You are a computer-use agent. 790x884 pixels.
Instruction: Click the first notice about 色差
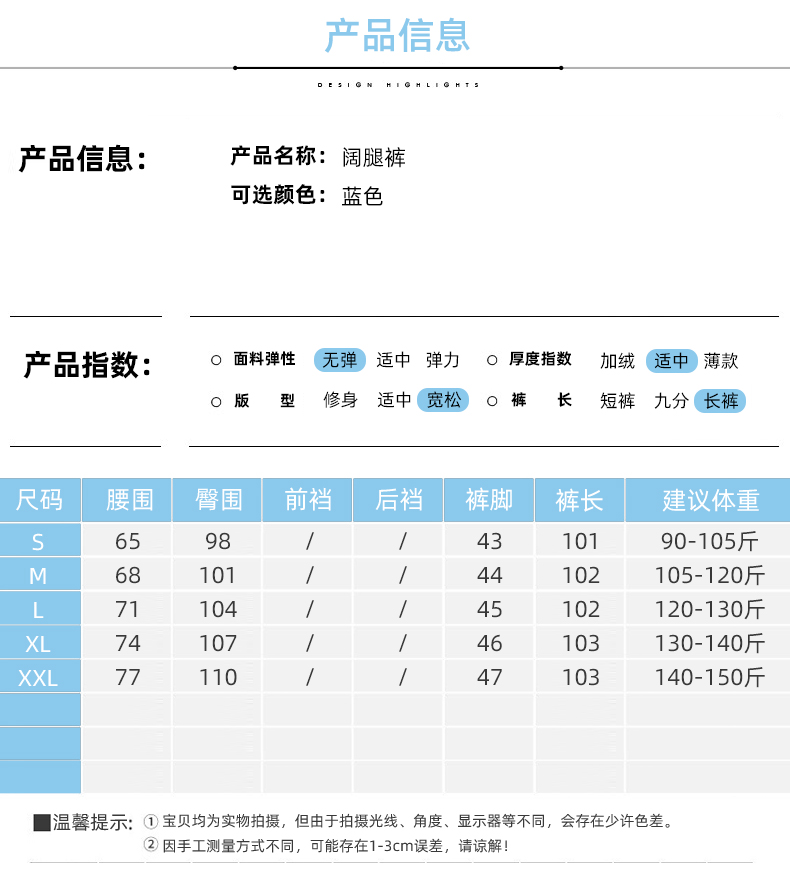coord(410,821)
